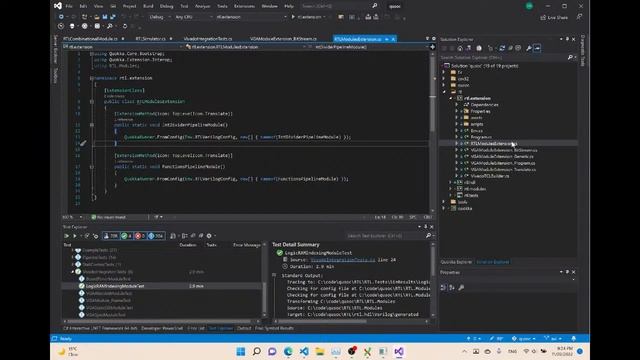Open the View menu
This screenshot has width=640, height=360.
tap(98, 6)
